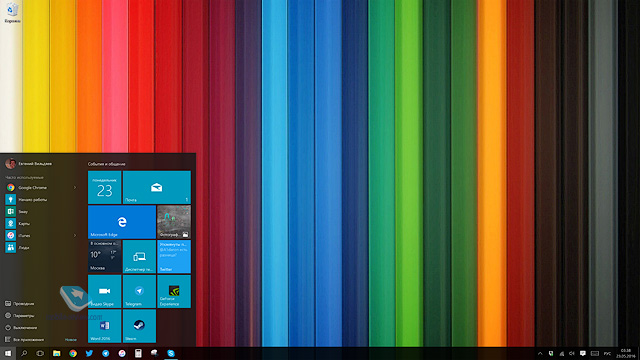Open Sway from the Start menu list
Screen dimensions: 640x360
pos(41,211)
